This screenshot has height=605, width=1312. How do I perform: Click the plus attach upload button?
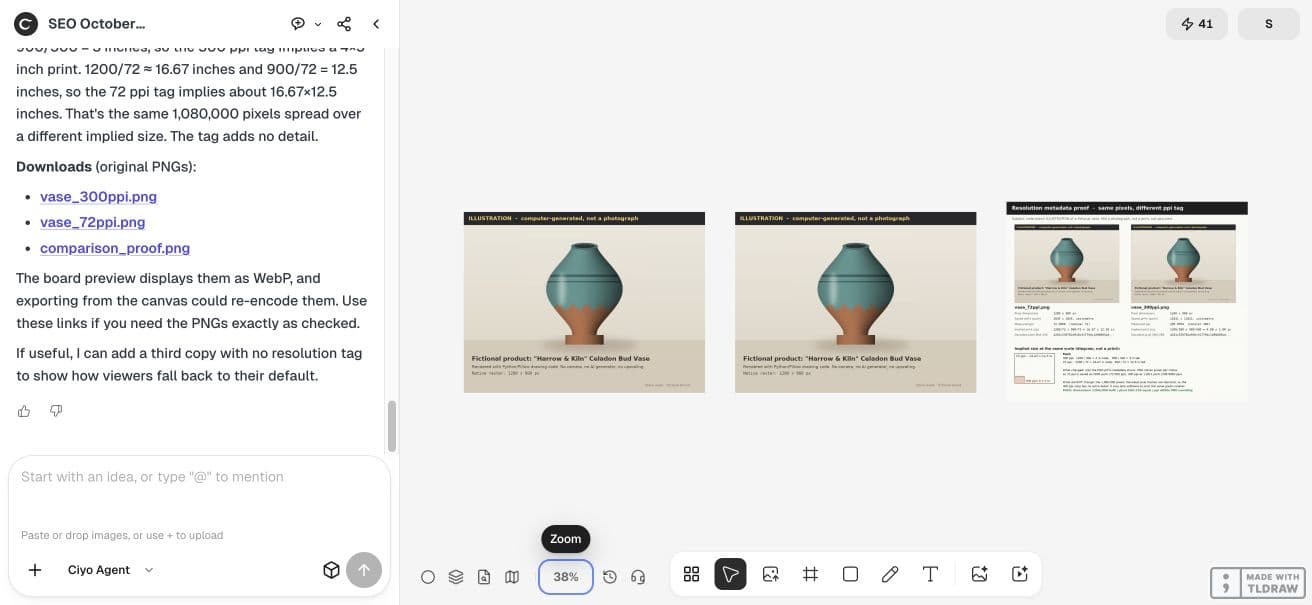pos(35,570)
